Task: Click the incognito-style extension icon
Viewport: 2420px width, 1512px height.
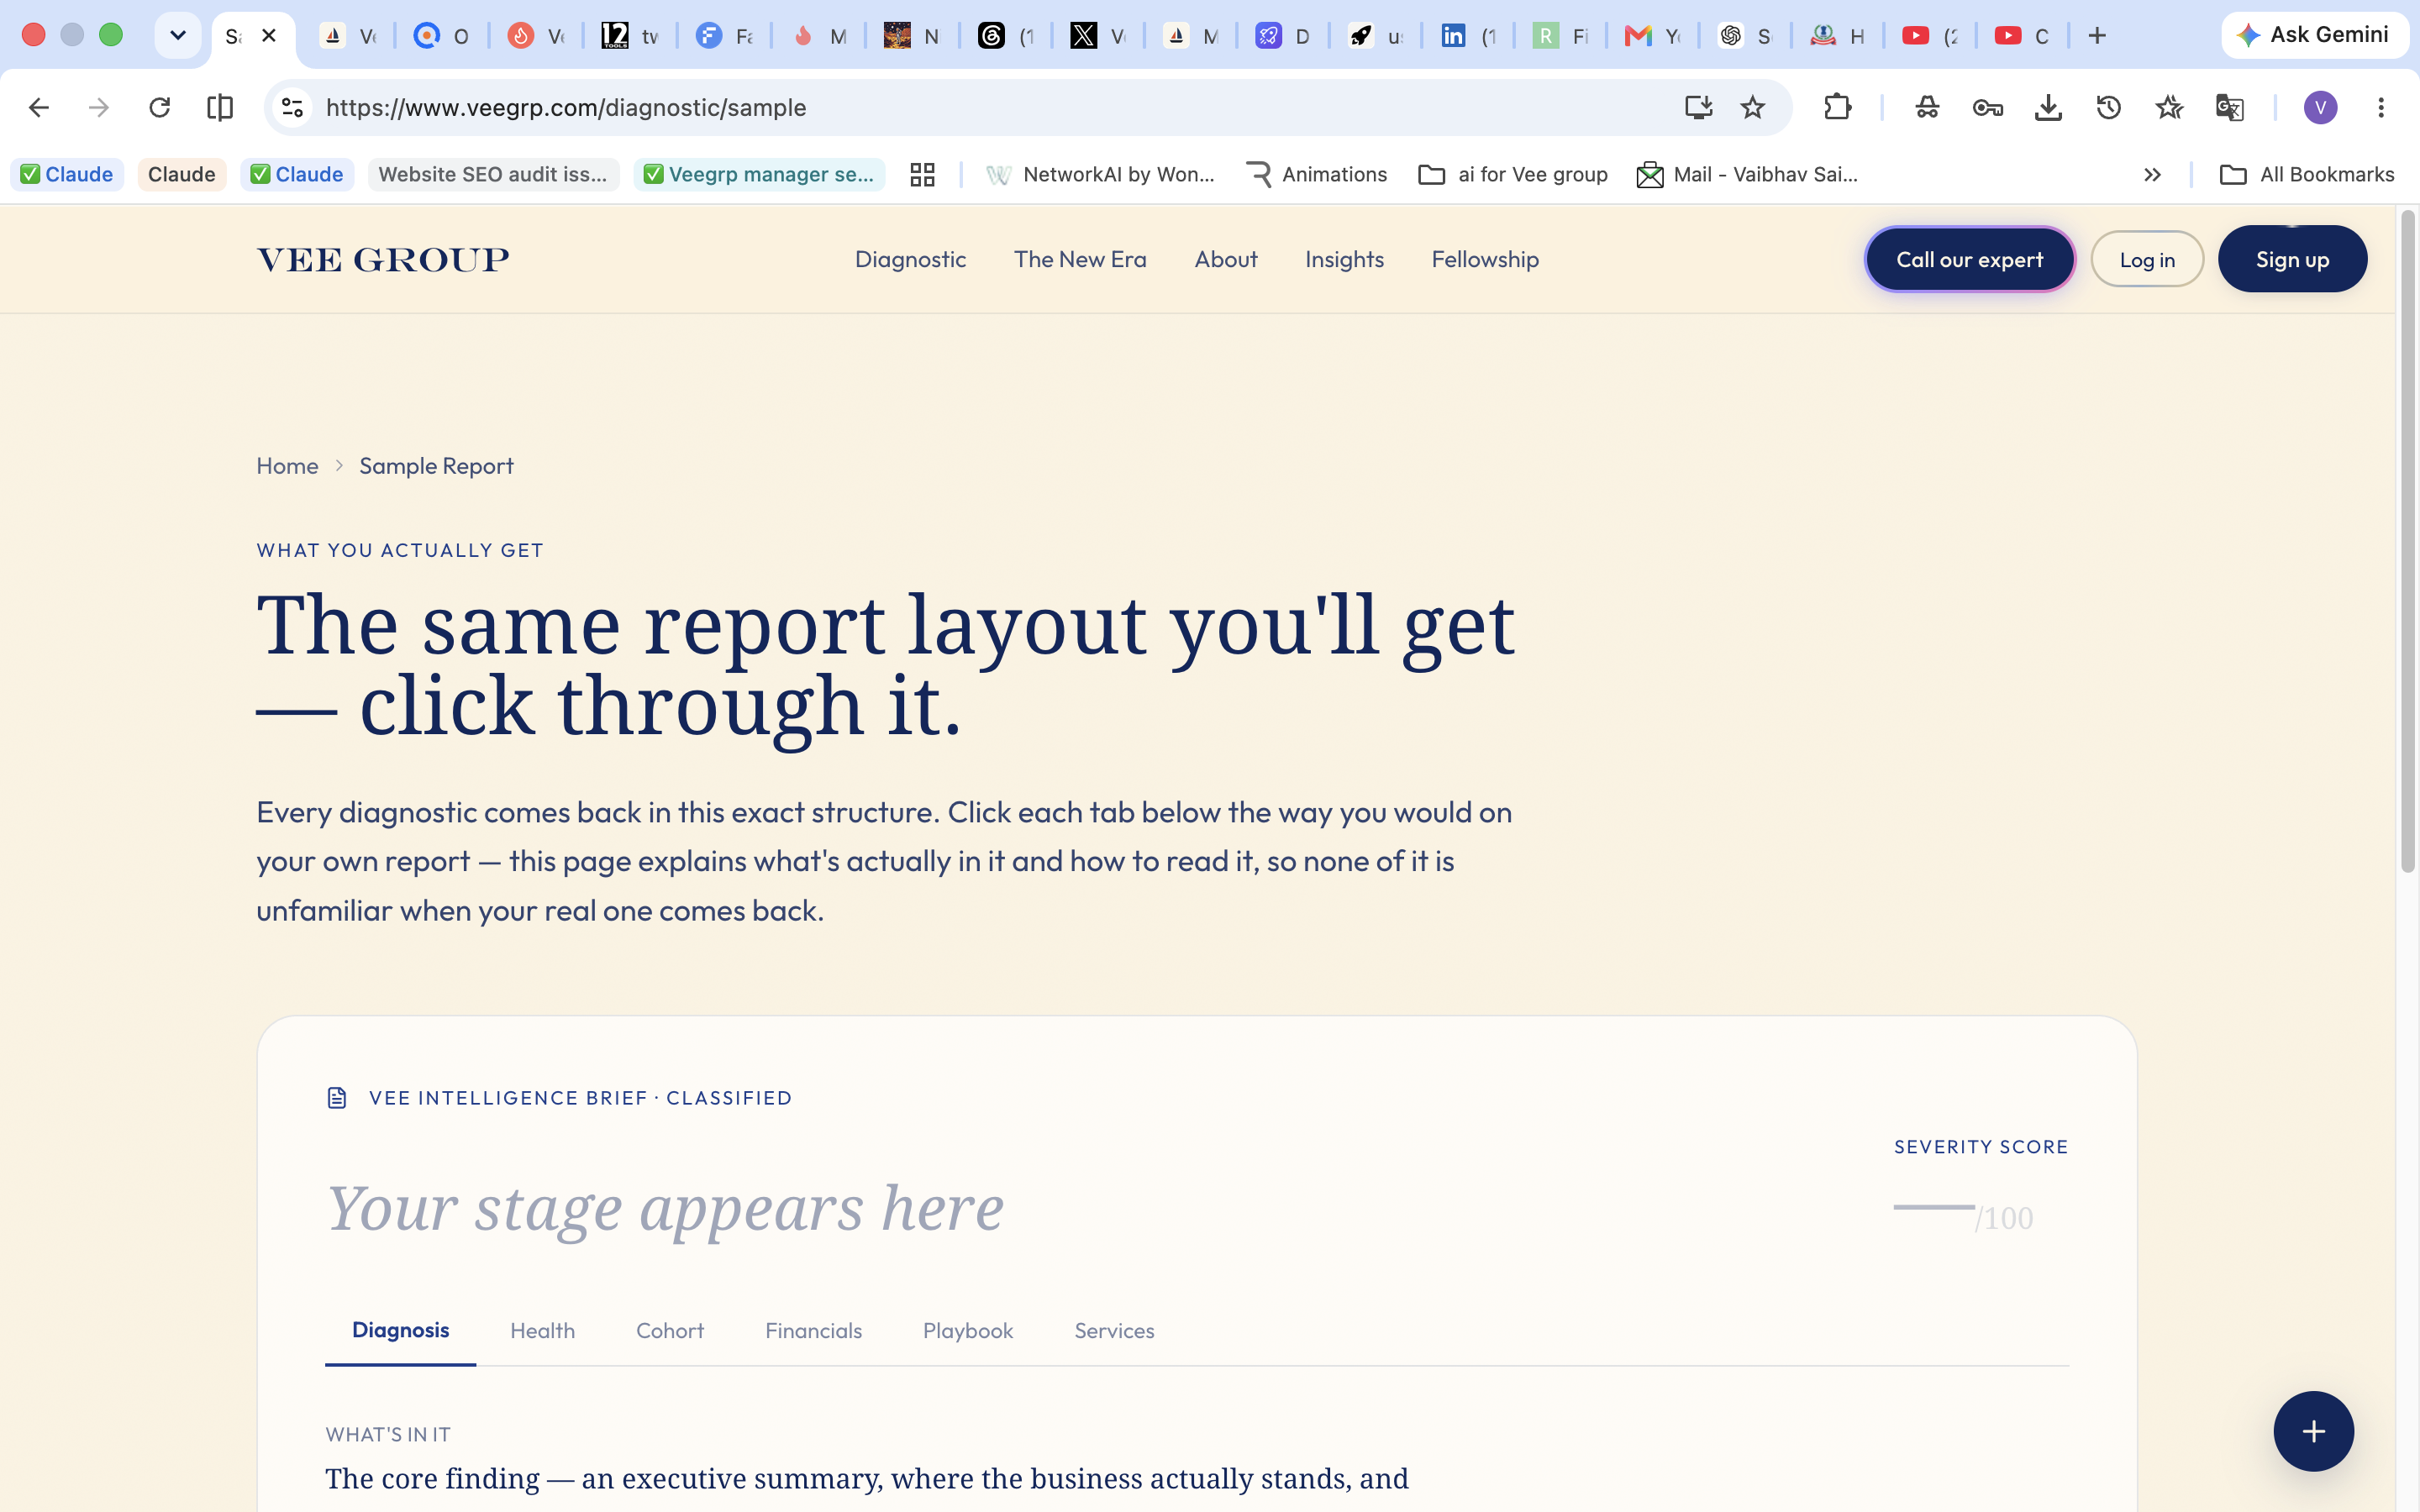Action: point(1927,107)
